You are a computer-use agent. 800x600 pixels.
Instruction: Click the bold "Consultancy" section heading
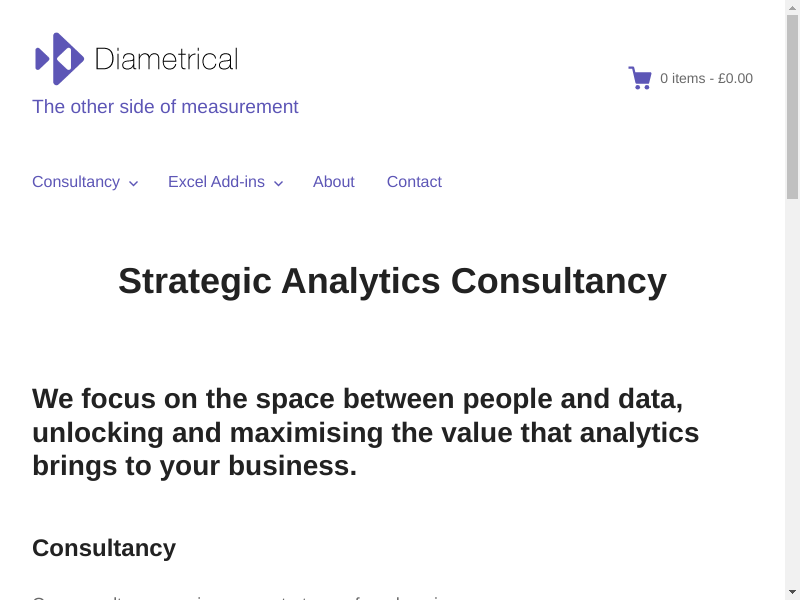[104, 548]
